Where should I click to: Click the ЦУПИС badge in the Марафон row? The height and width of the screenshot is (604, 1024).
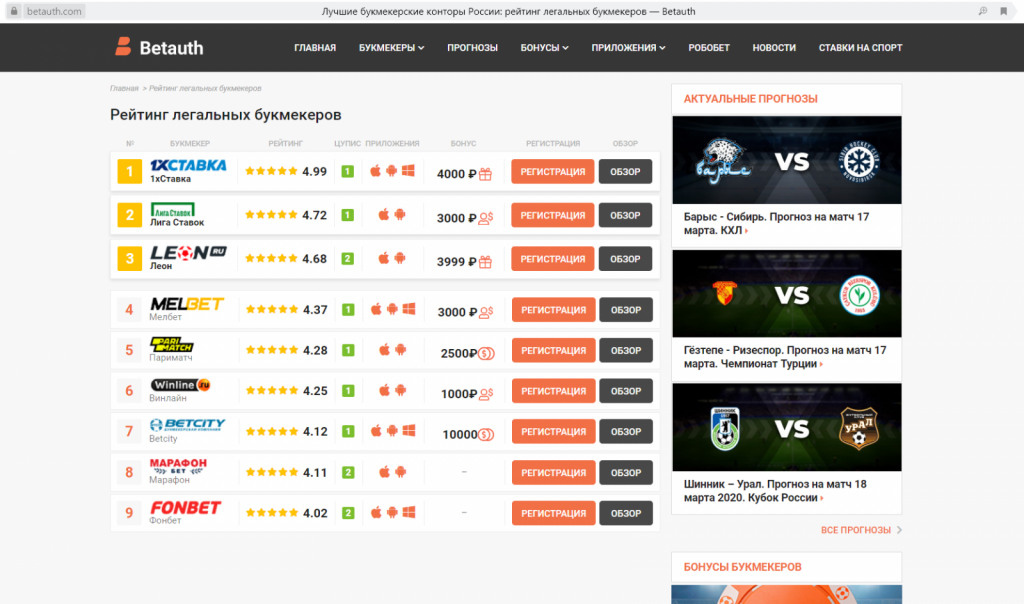[x=348, y=472]
